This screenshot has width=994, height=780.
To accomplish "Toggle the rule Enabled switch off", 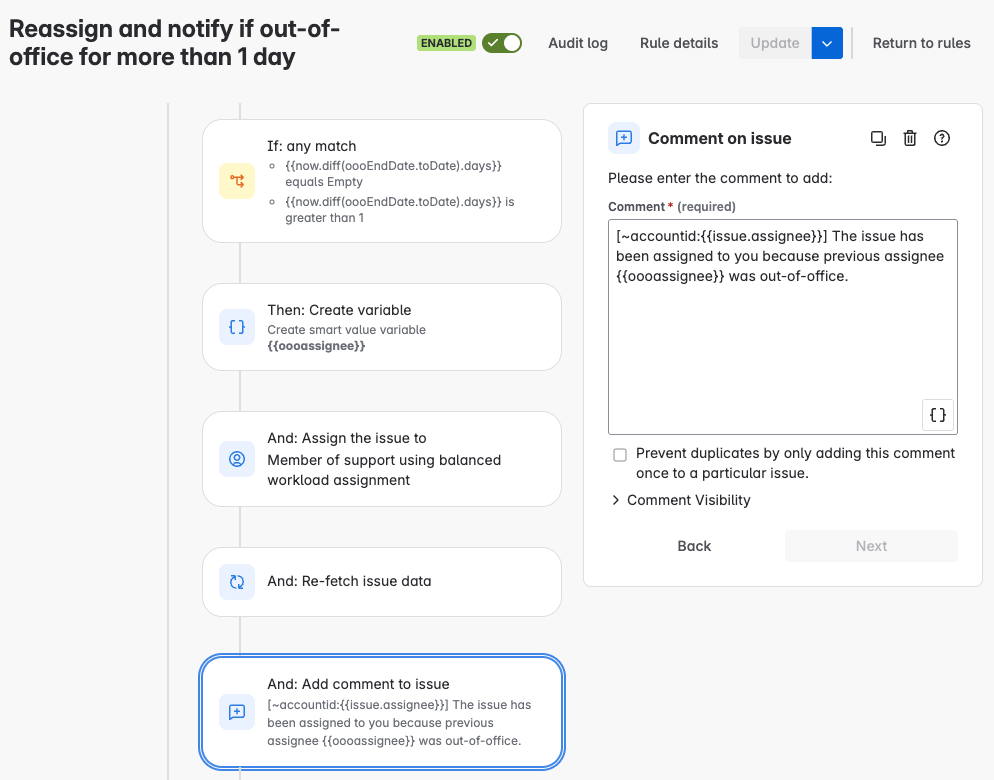I will 502,43.
